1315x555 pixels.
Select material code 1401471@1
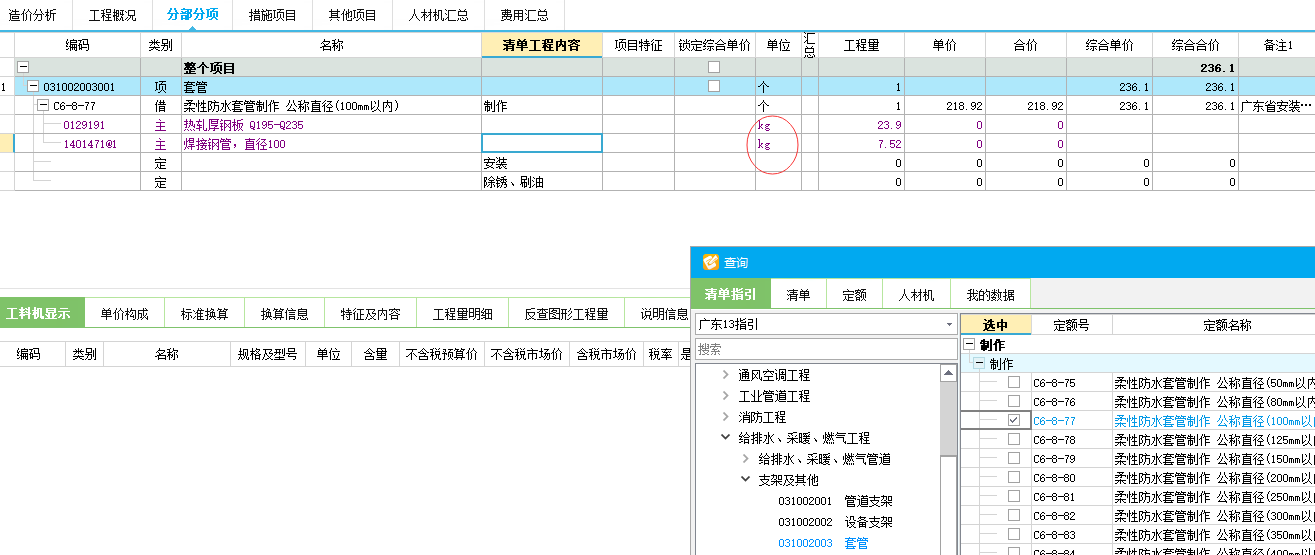91,144
